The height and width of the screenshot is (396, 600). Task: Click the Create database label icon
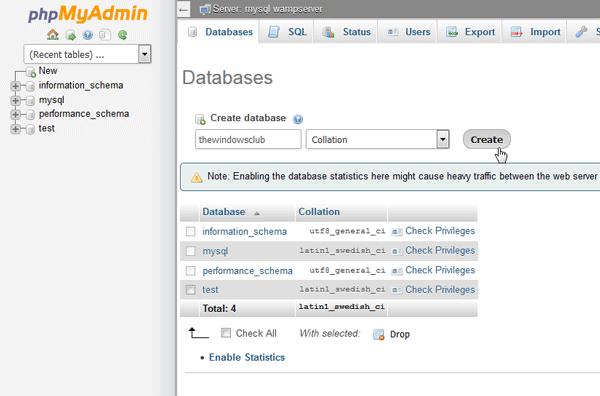tap(200, 119)
